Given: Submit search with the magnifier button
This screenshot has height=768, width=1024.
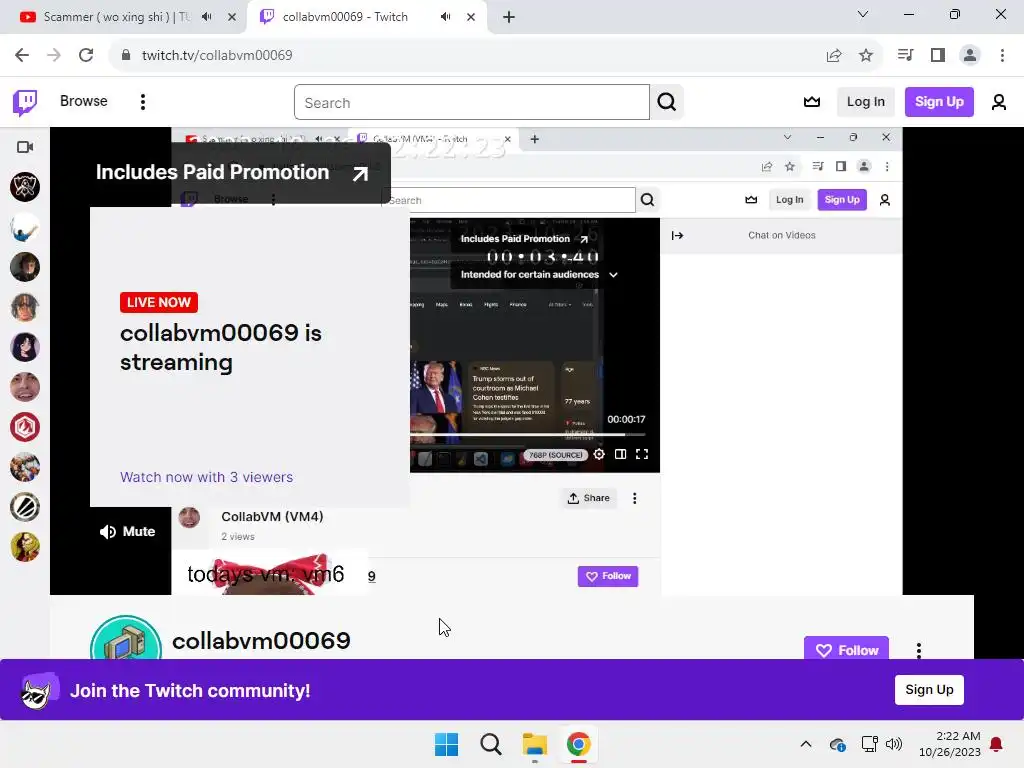Looking at the screenshot, I should coord(667,102).
